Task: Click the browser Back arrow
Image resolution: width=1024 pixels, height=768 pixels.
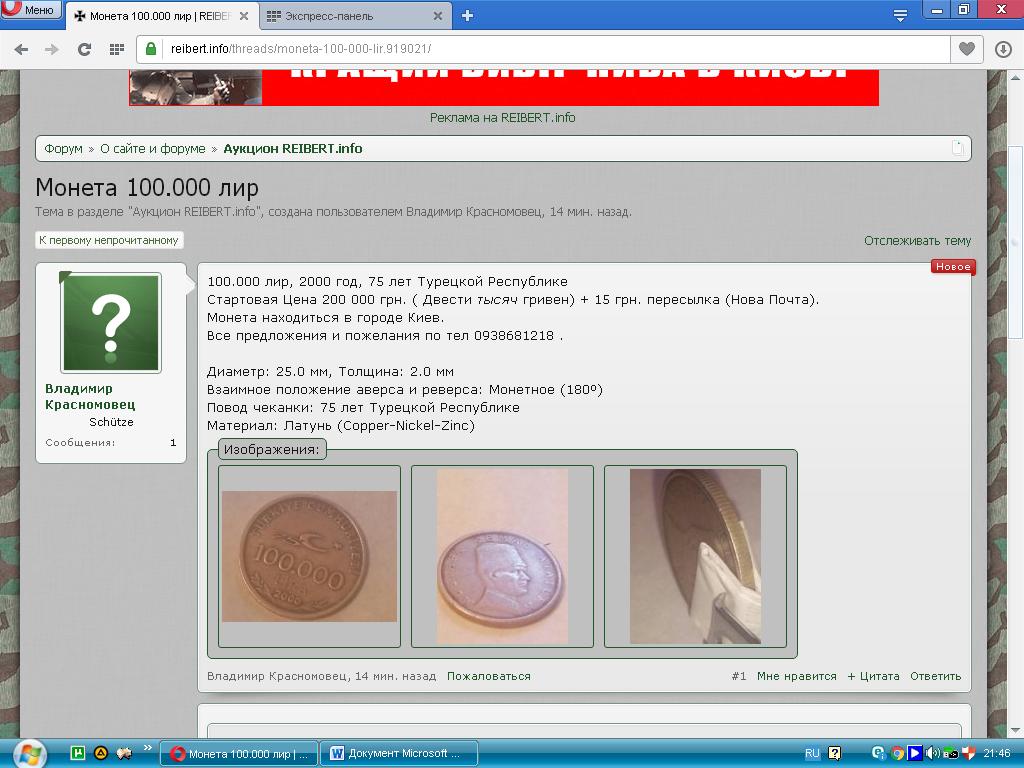Action: coord(21,49)
